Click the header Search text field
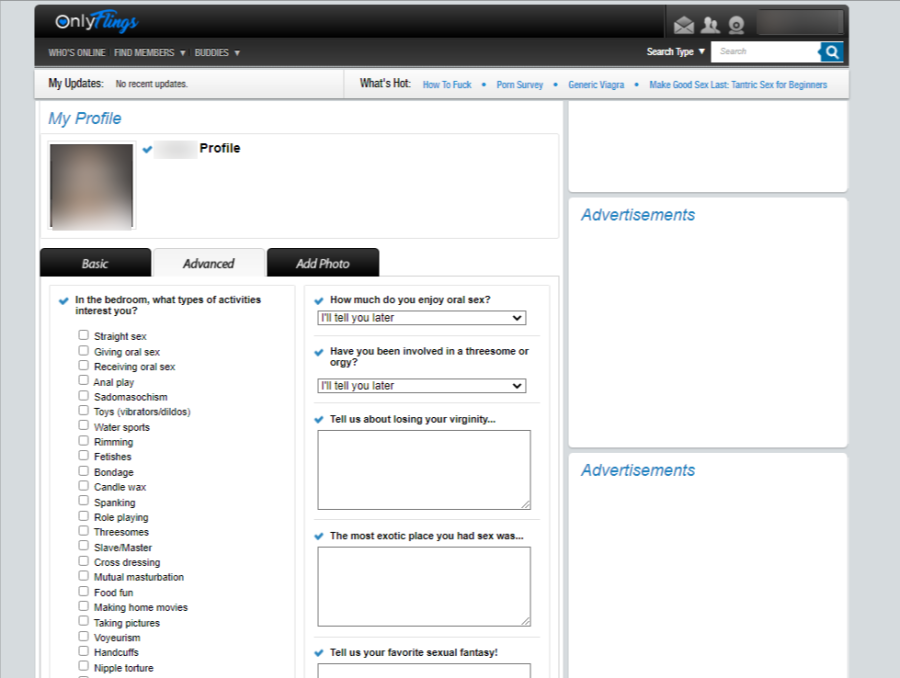 click(766, 52)
